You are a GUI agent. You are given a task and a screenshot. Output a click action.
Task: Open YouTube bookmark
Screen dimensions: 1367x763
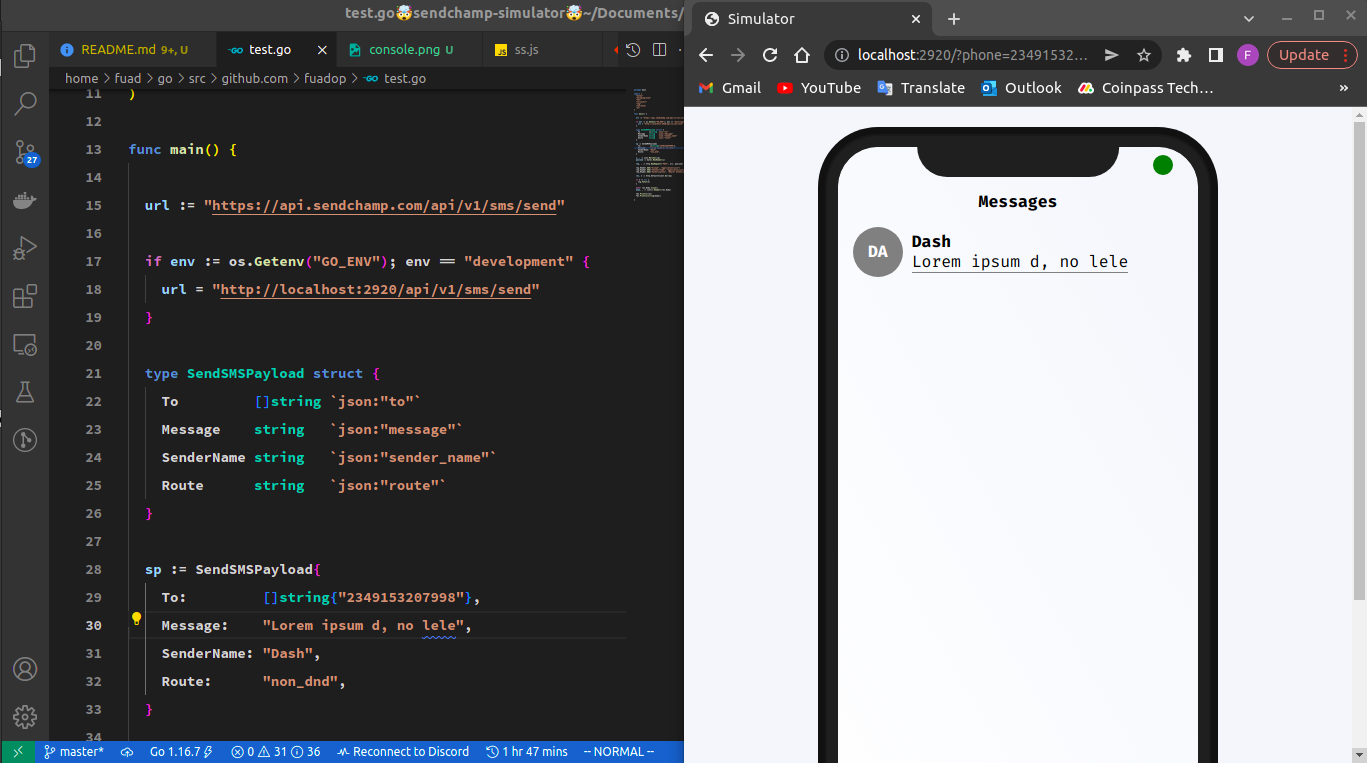tap(819, 88)
